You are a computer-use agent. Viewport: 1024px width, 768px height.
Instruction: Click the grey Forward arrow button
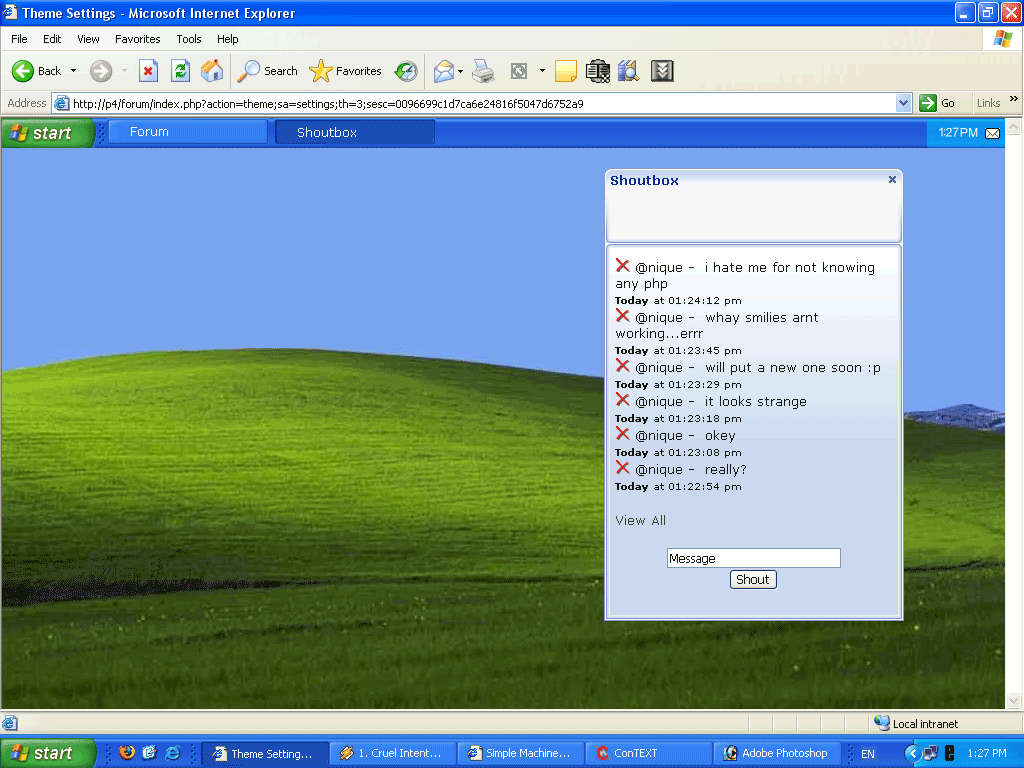tap(101, 71)
